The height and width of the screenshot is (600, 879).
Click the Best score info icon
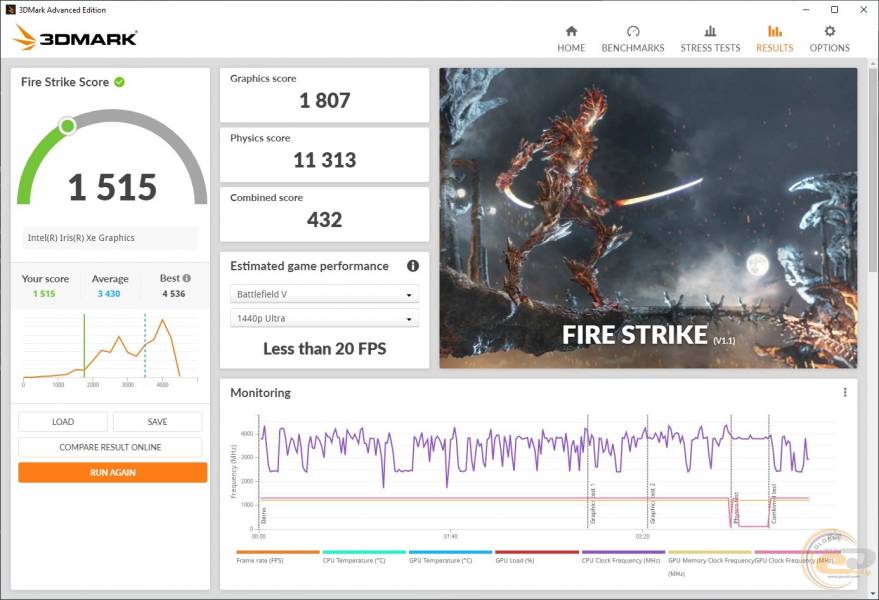pos(187,278)
